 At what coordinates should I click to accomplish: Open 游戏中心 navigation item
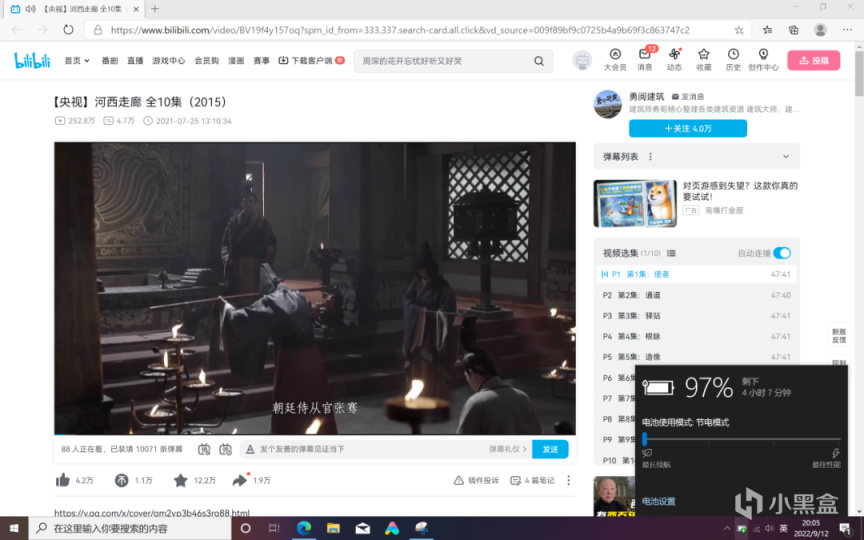tap(169, 61)
